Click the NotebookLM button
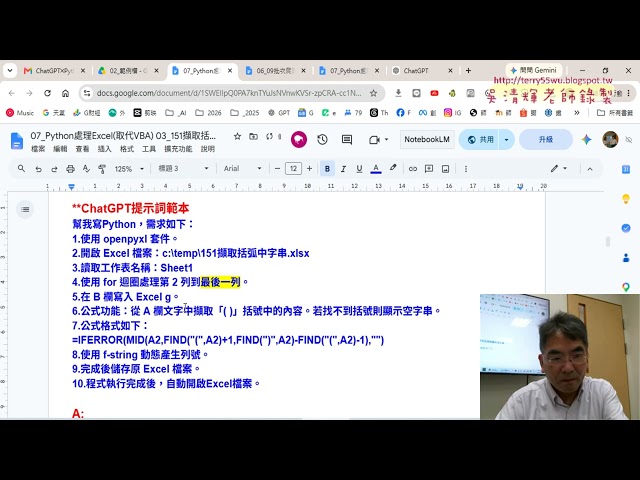Image resolution: width=640 pixels, height=480 pixels. click(427, 140)
